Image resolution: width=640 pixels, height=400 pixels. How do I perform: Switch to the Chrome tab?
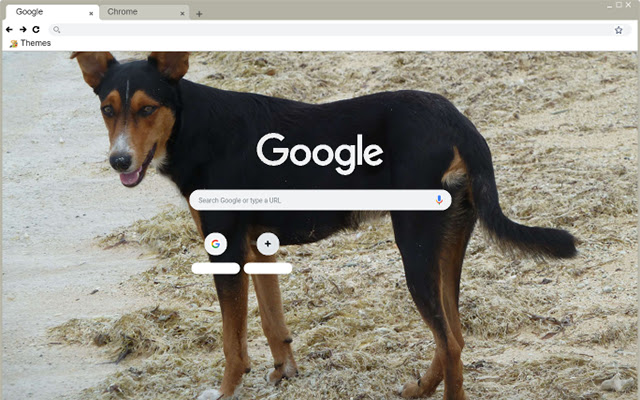(144, 12)
